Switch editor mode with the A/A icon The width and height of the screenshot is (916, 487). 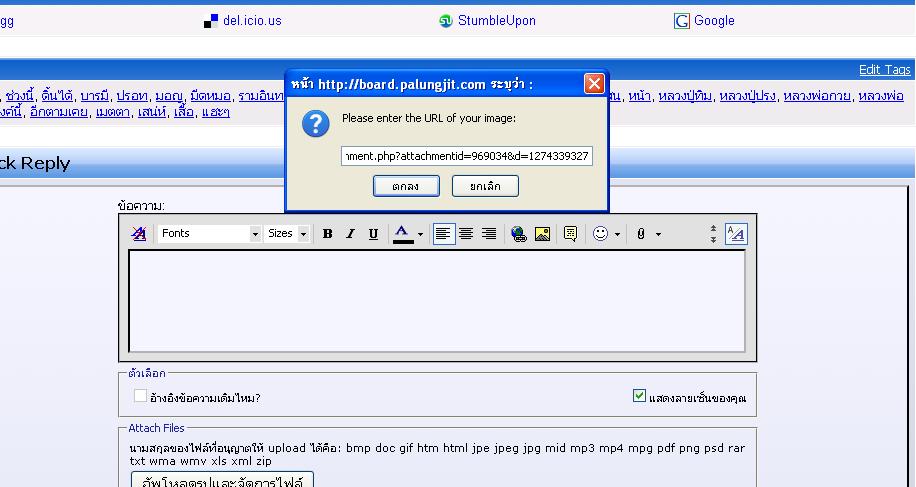[735, 234]
